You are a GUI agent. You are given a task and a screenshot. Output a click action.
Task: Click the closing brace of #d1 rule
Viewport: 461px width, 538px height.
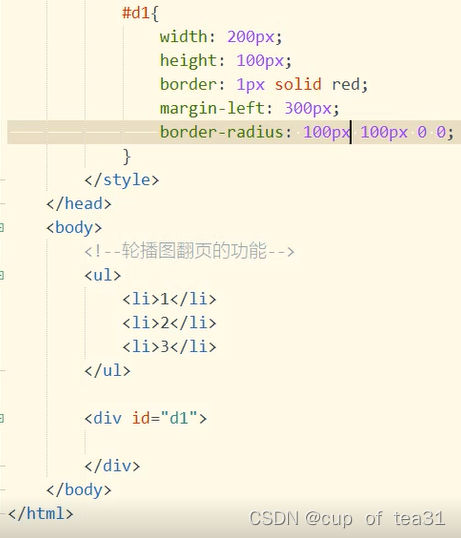click(127, 156)
